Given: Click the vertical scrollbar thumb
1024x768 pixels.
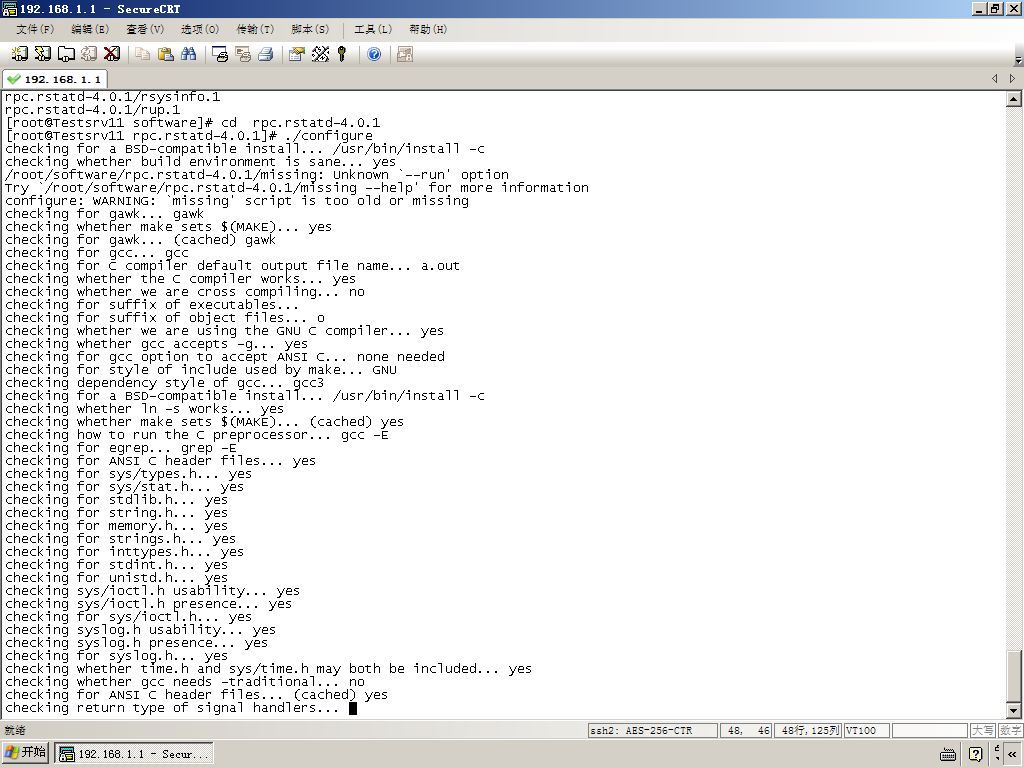Looking at the screenshot, I should [1014, 677].
